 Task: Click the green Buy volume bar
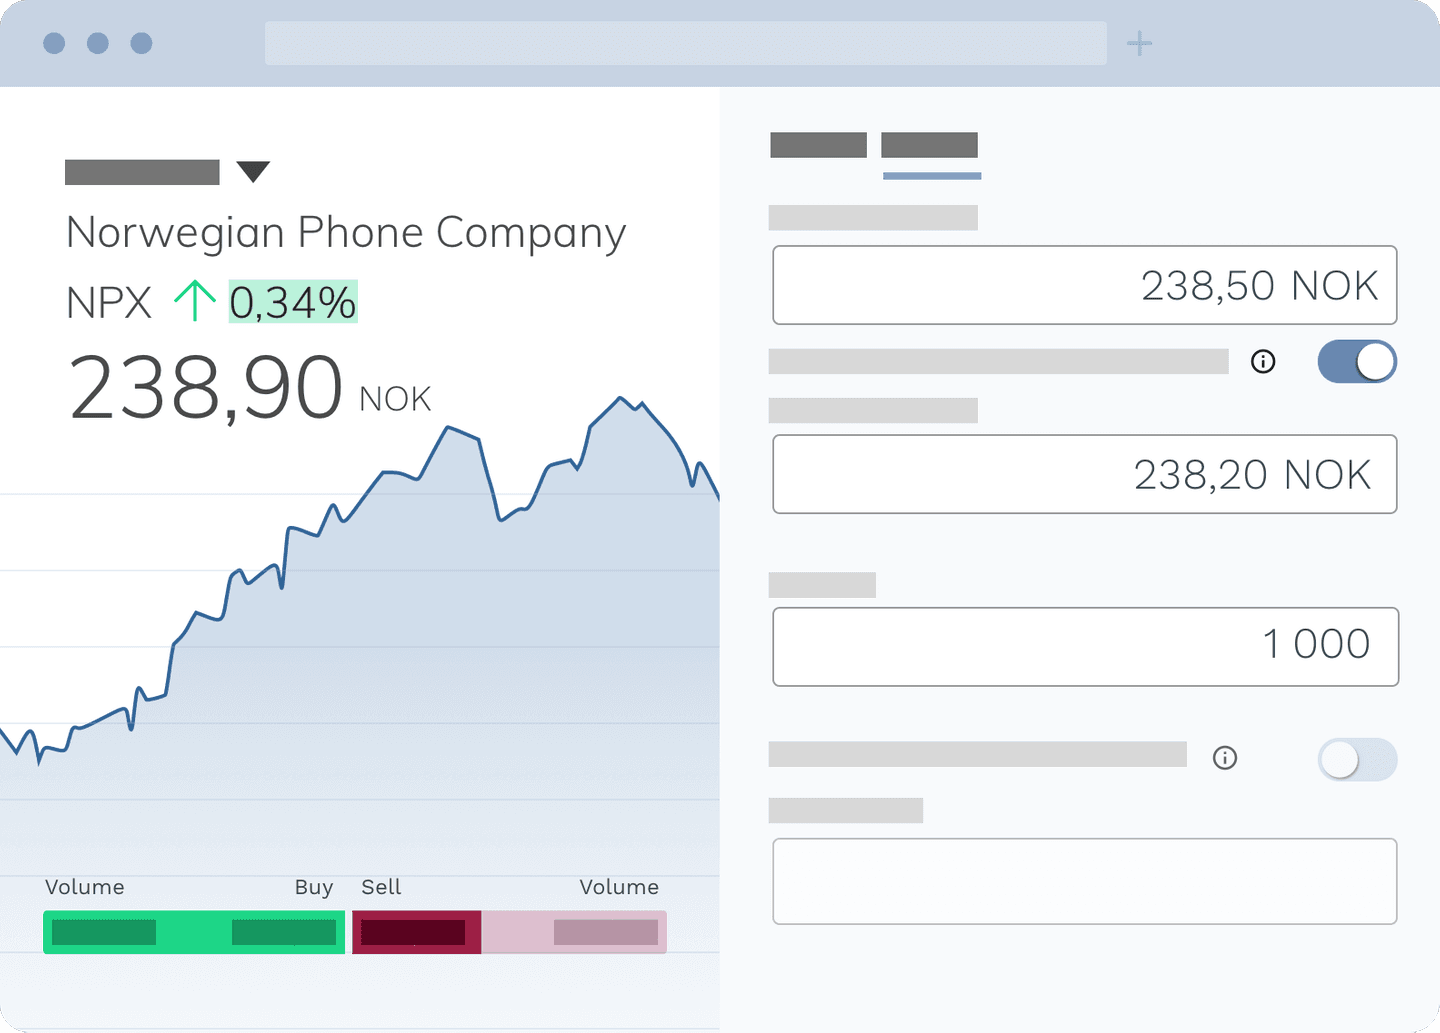tap(194, 932)
